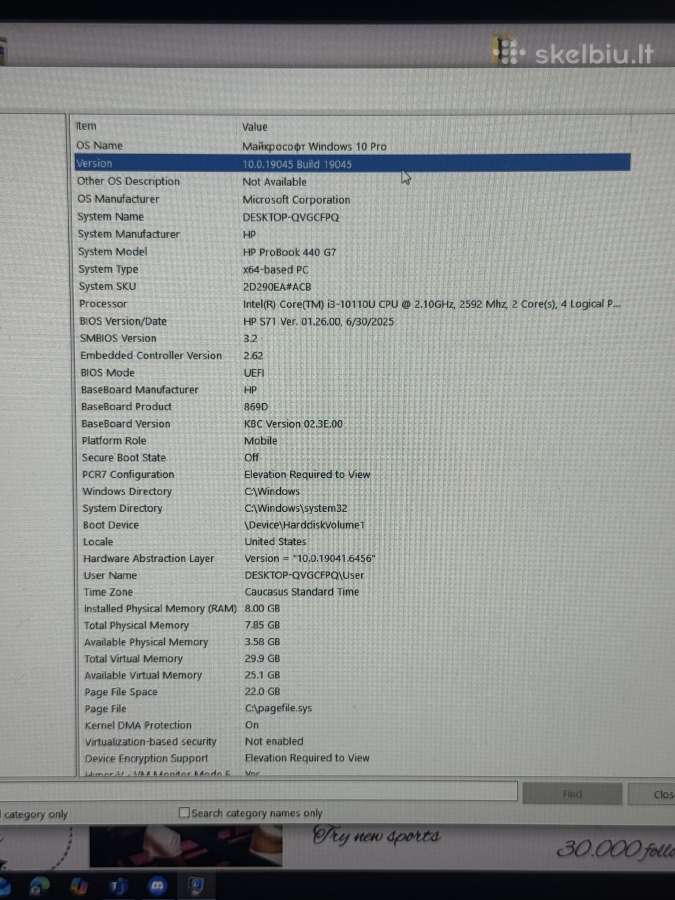Click the 'Caucasus Standard Time' value
This screenshot has width=675, height=900.
pos(302,591)
